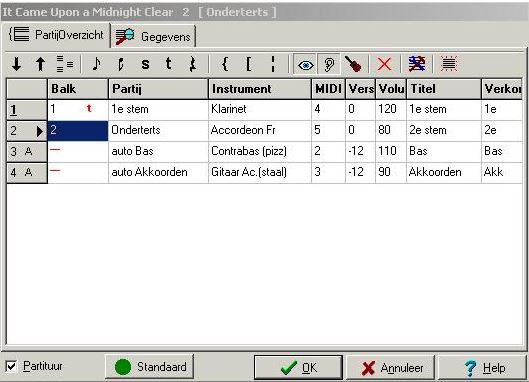Image resolution: width=529 pixels, height=382 pixels.
Task: Select row header 4 A
Action: coord(27,173)
